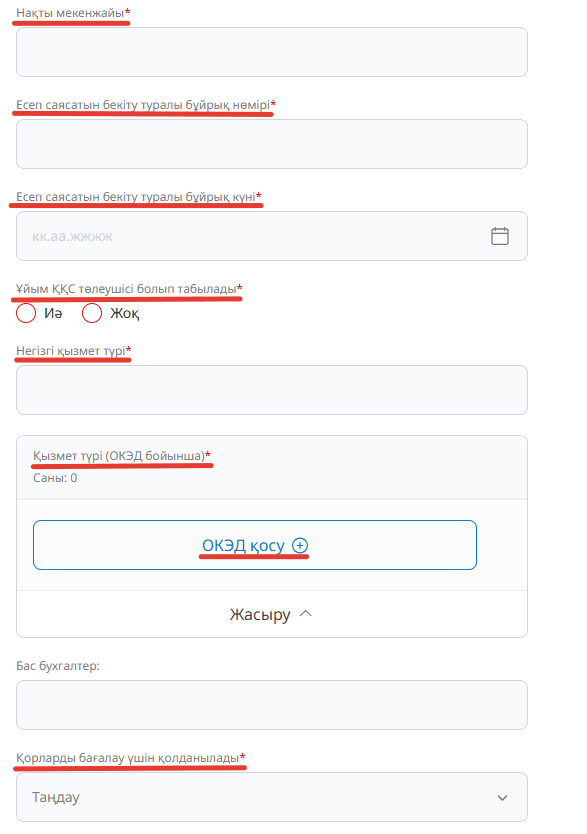Open the calendar date picker icon
Viewport: 587px width, 834px height.
[499, 236]
